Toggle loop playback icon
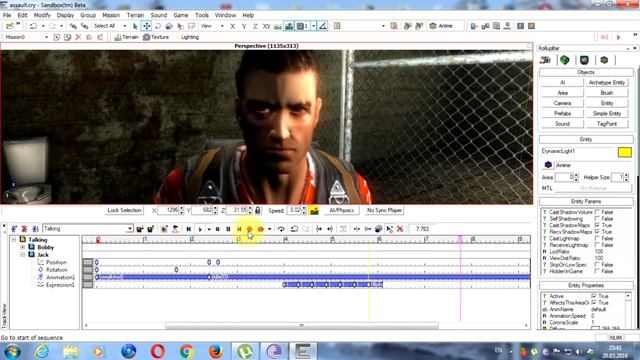This screenshot has width=640, height=360. point(281,229)
